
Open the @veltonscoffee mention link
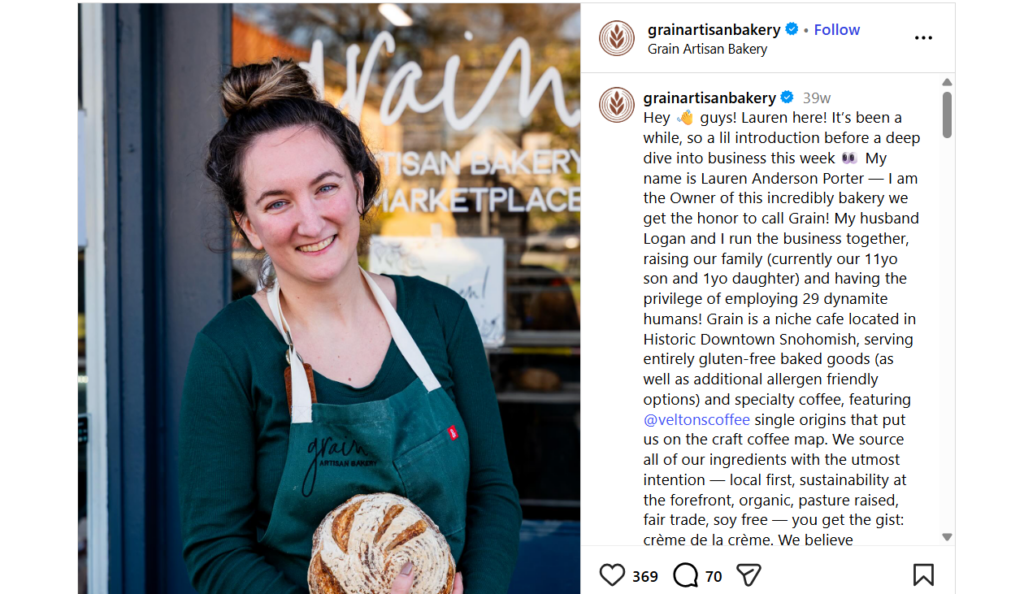pos(696,420)
